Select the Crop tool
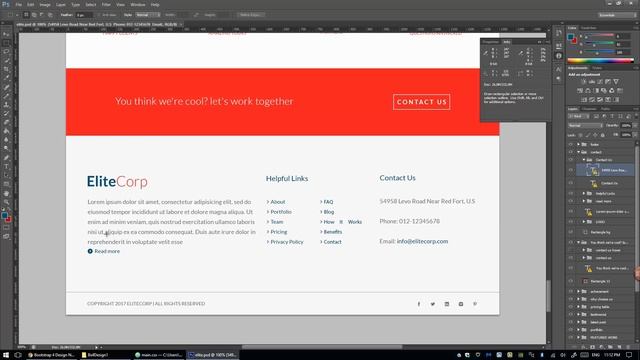Screen dimensions: 640x360 [6, 69]
